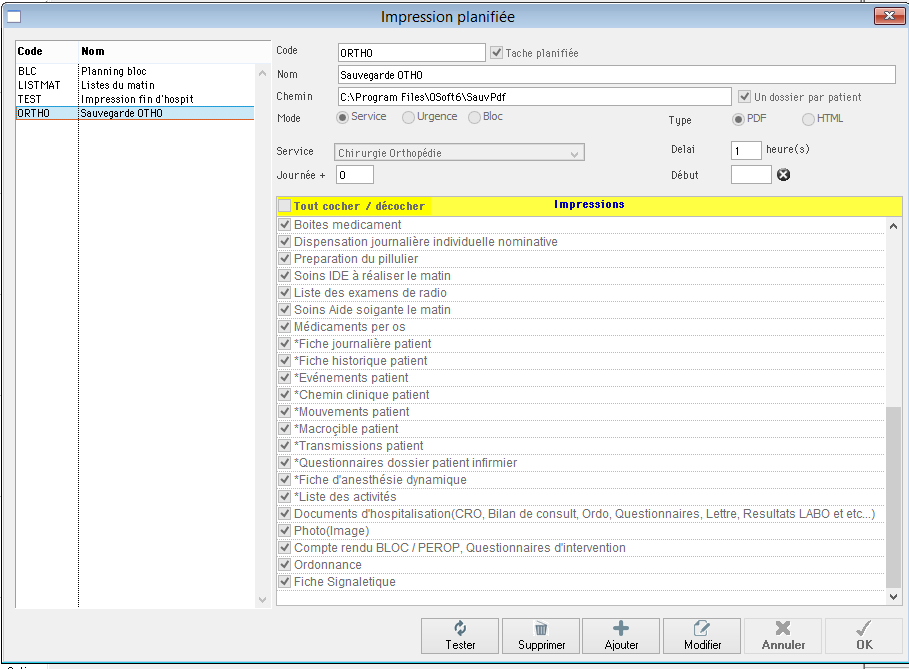Click the task list down arrow
This screenshot has height=669, width=909.
coord(263,599)
